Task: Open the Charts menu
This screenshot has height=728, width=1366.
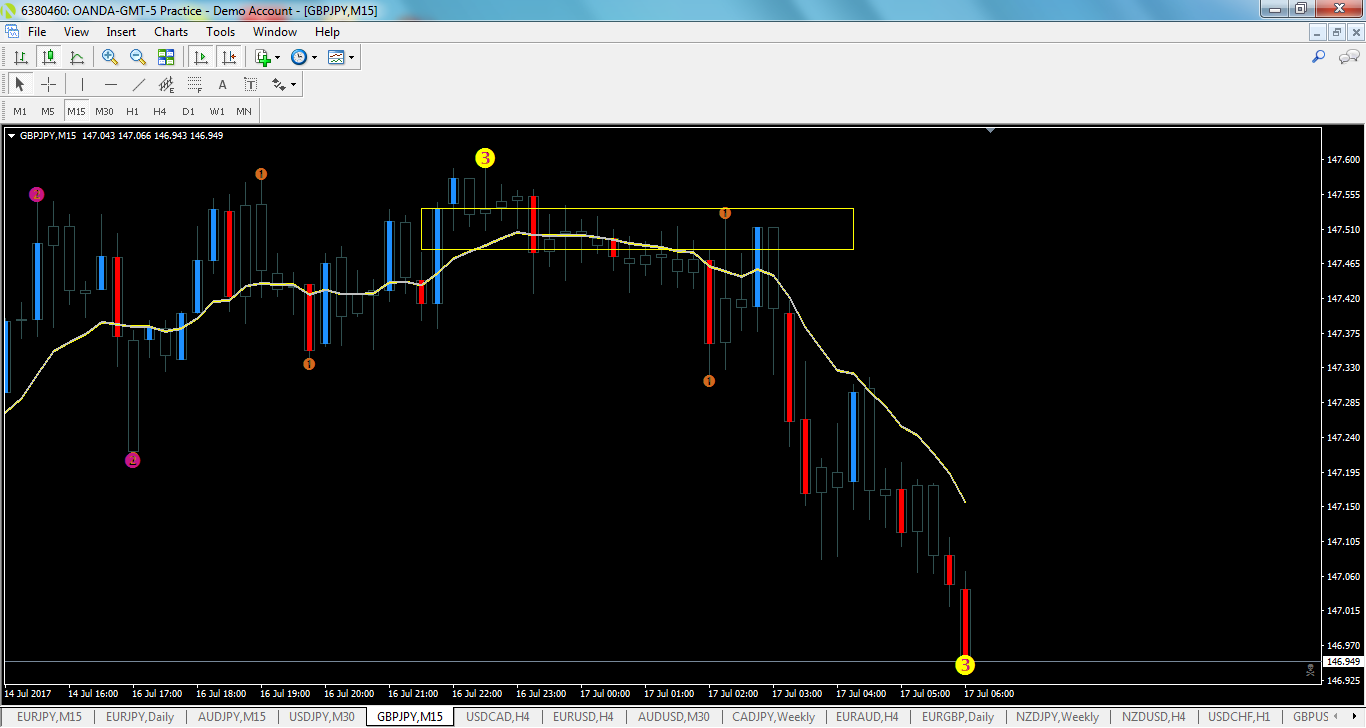Action: coord(170,31)
